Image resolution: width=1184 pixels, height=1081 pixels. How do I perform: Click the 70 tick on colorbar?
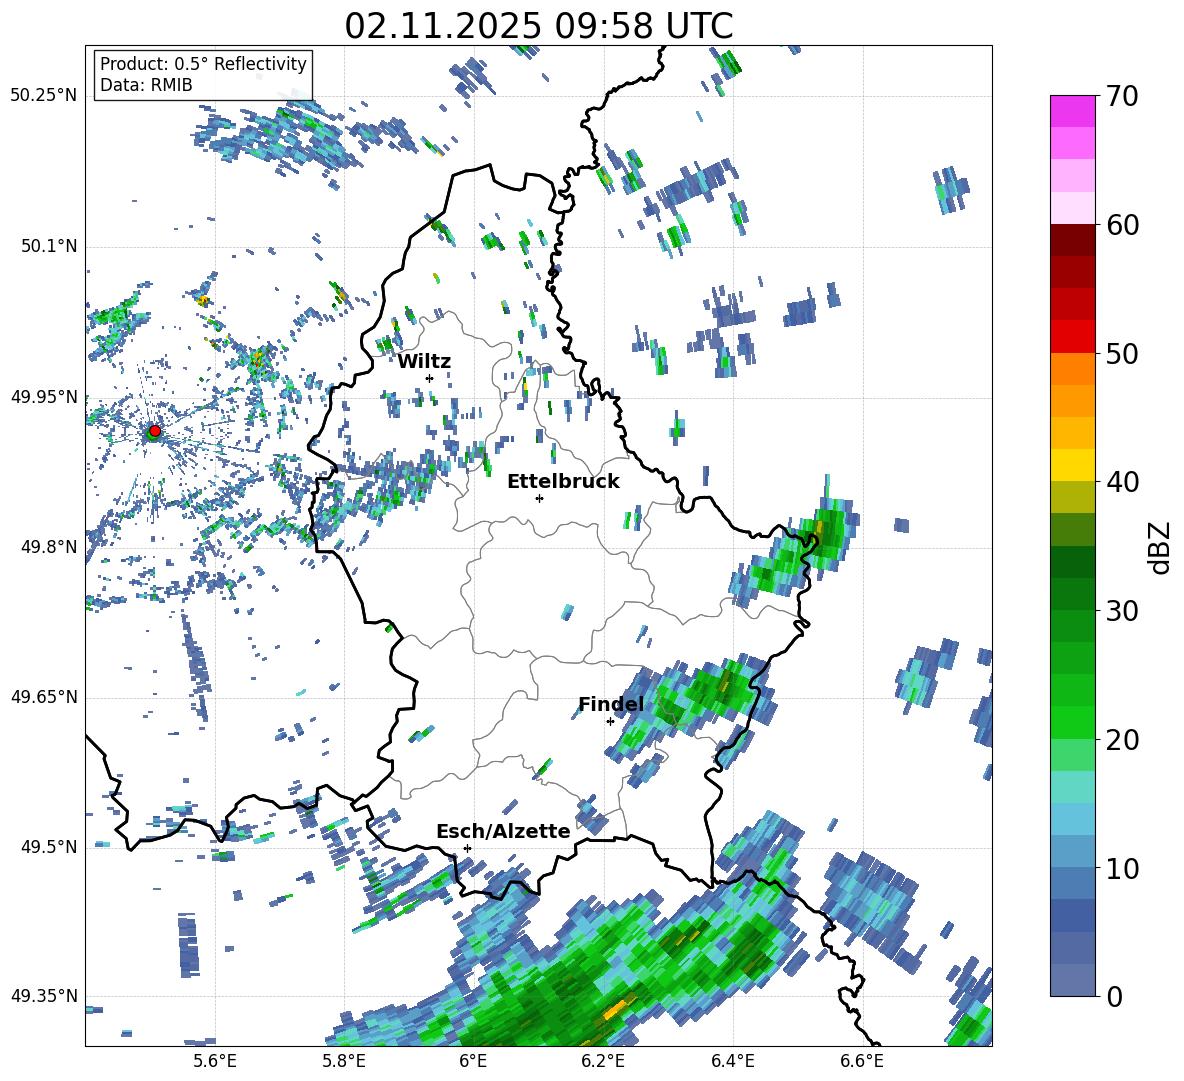[x=1122, y=96]
